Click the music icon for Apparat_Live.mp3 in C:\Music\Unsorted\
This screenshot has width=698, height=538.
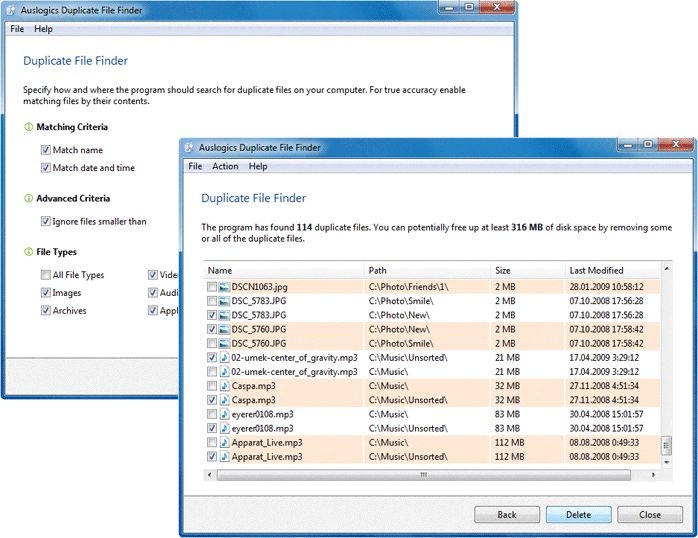224,457
